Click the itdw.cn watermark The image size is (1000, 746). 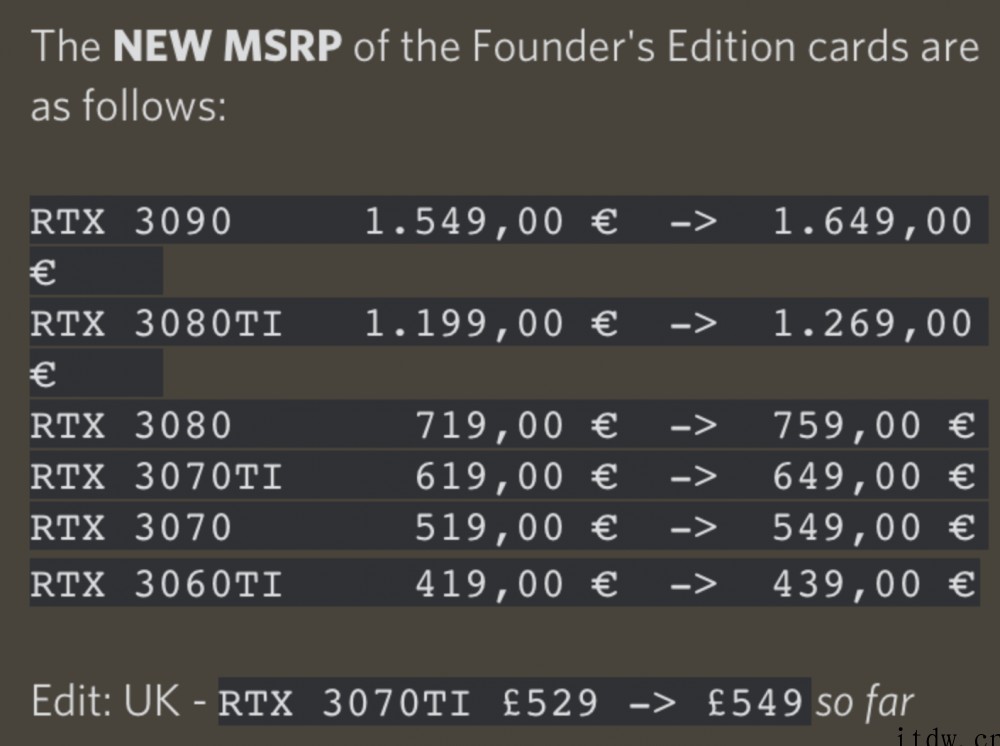point(948,737)
